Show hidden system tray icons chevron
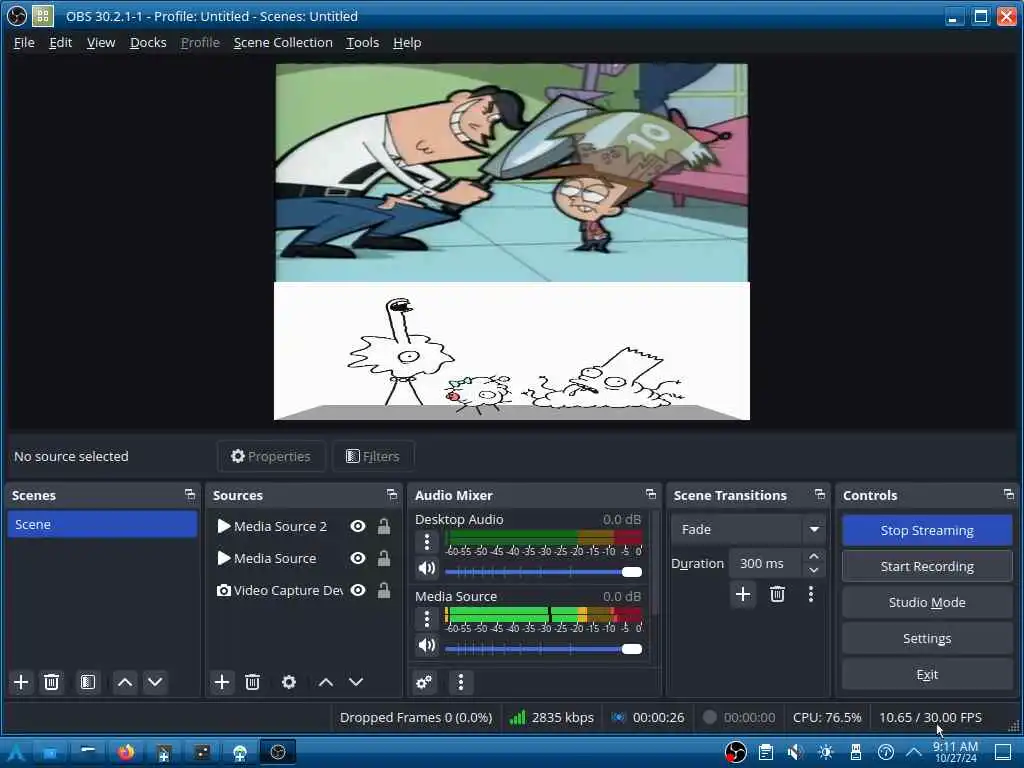Image resolution: width=1024 pixels, height=768 pixels. click(914, 752)
